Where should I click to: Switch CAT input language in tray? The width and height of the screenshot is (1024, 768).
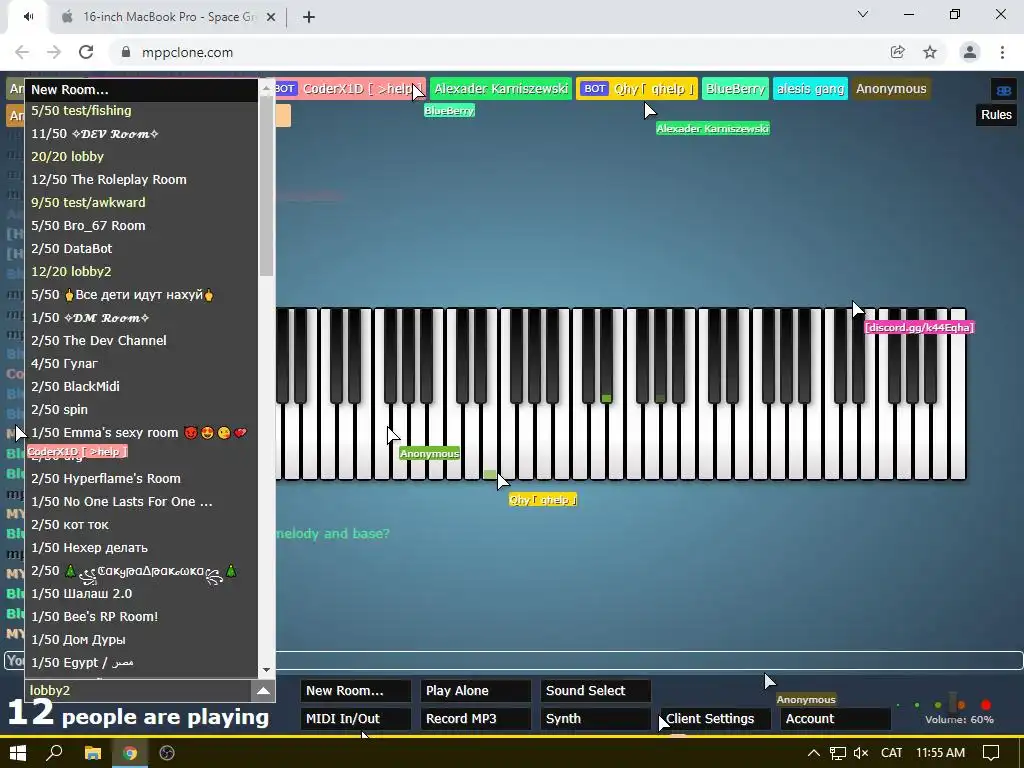(891, 753)
